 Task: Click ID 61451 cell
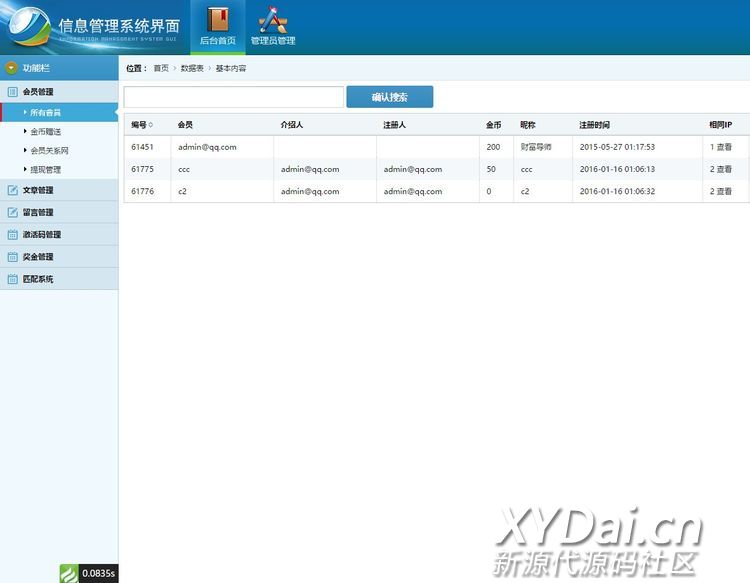click(142, 147)
